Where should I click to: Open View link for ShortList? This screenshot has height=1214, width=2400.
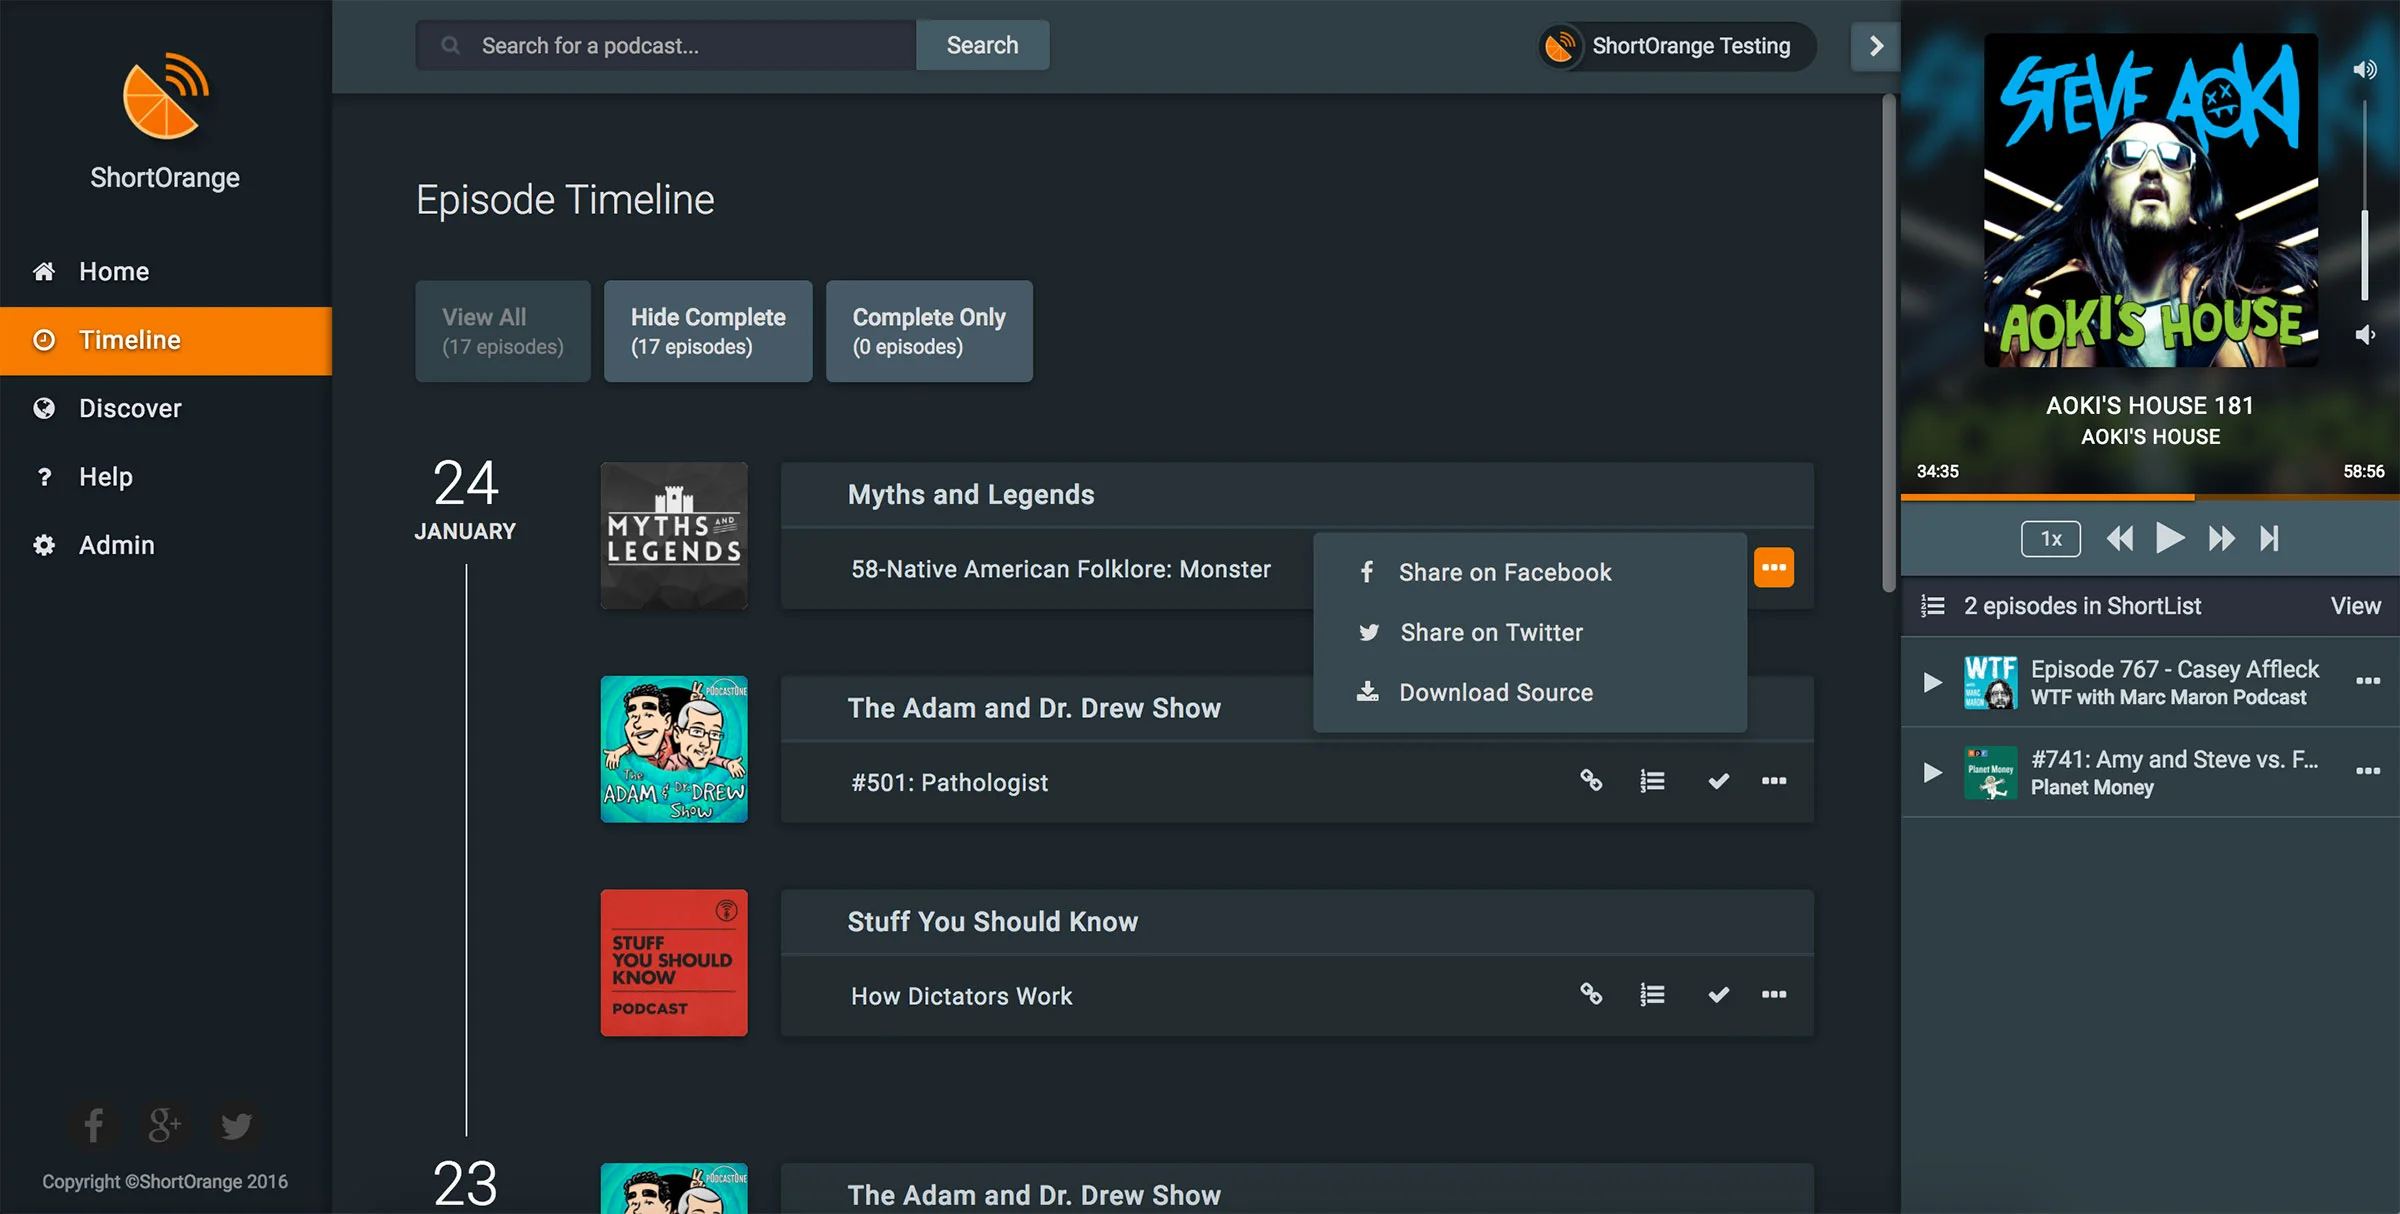tap(2355, 606)
